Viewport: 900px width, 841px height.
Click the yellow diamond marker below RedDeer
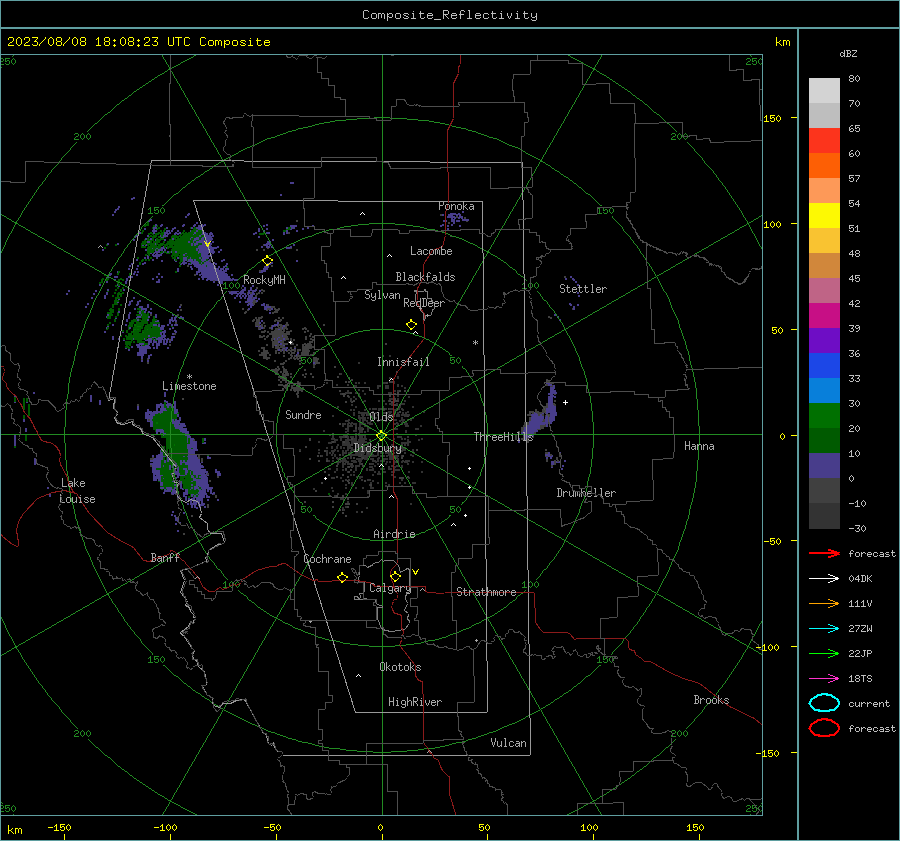(x=412, y=325)
